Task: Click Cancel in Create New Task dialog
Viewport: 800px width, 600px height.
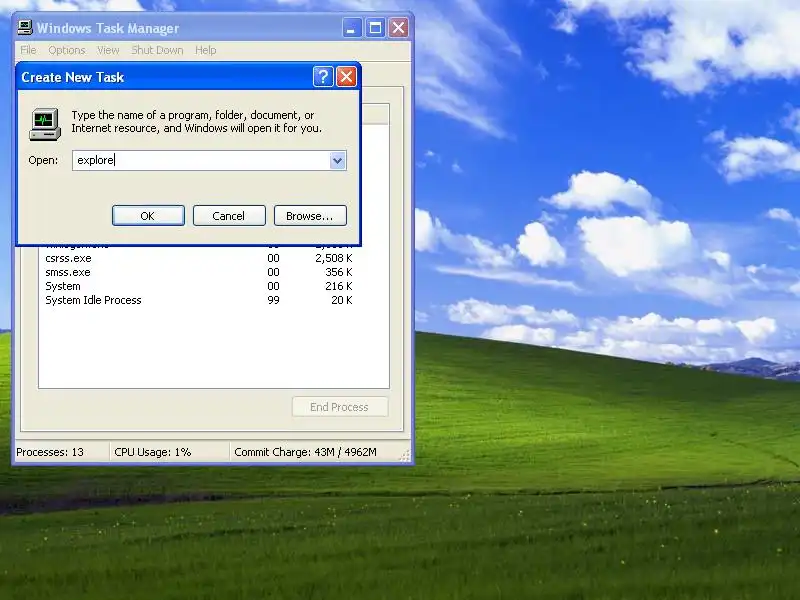Action: (229, 216)
